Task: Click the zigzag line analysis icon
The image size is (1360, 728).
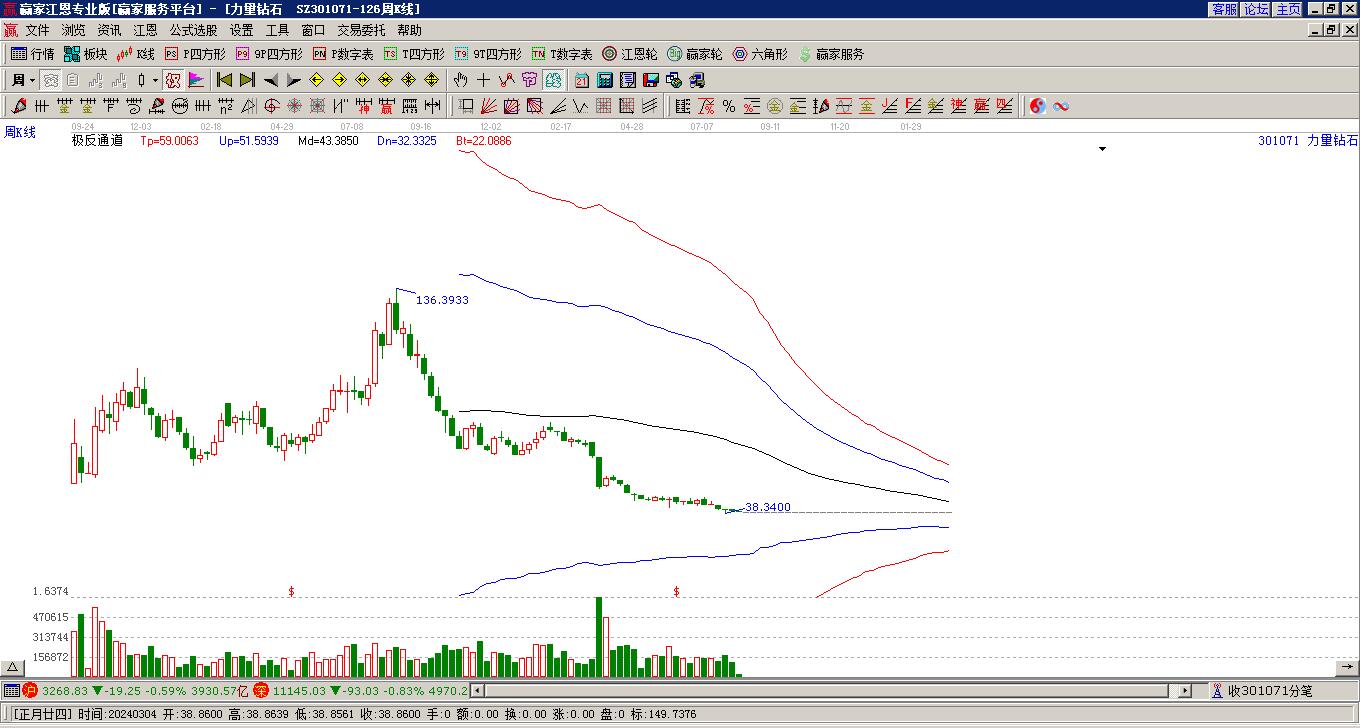Action: 506,80
